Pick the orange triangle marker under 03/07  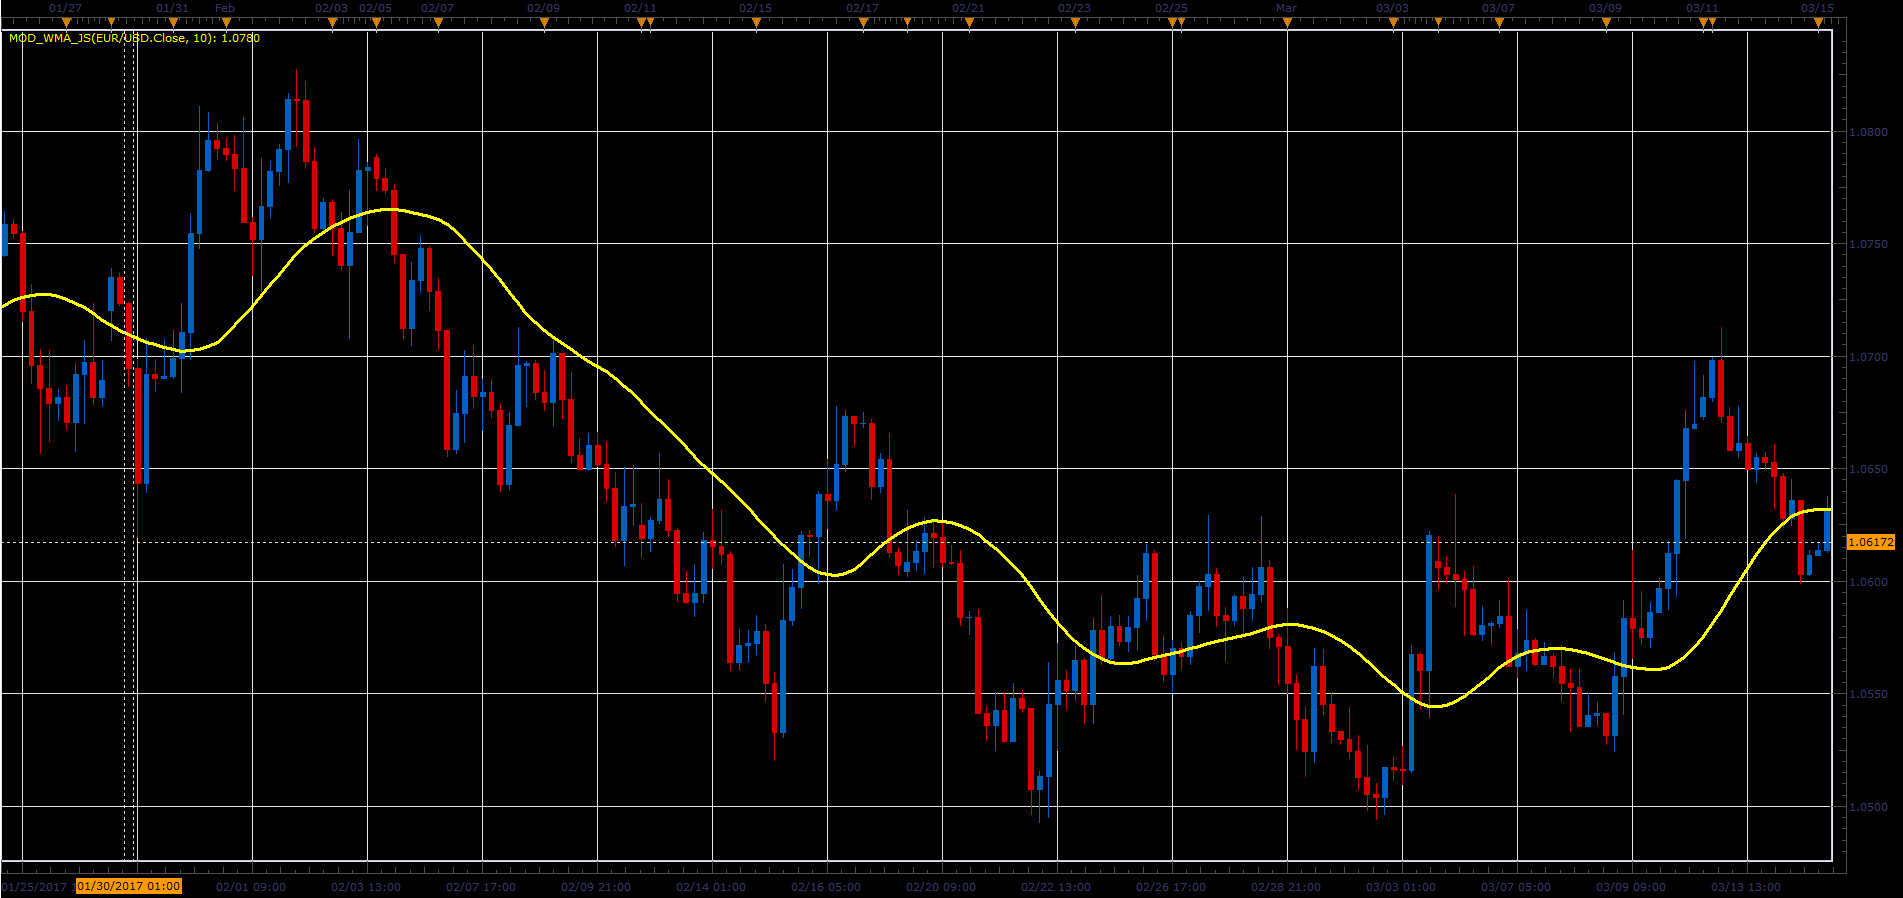pyautogui.click(x=1499, y=22)
